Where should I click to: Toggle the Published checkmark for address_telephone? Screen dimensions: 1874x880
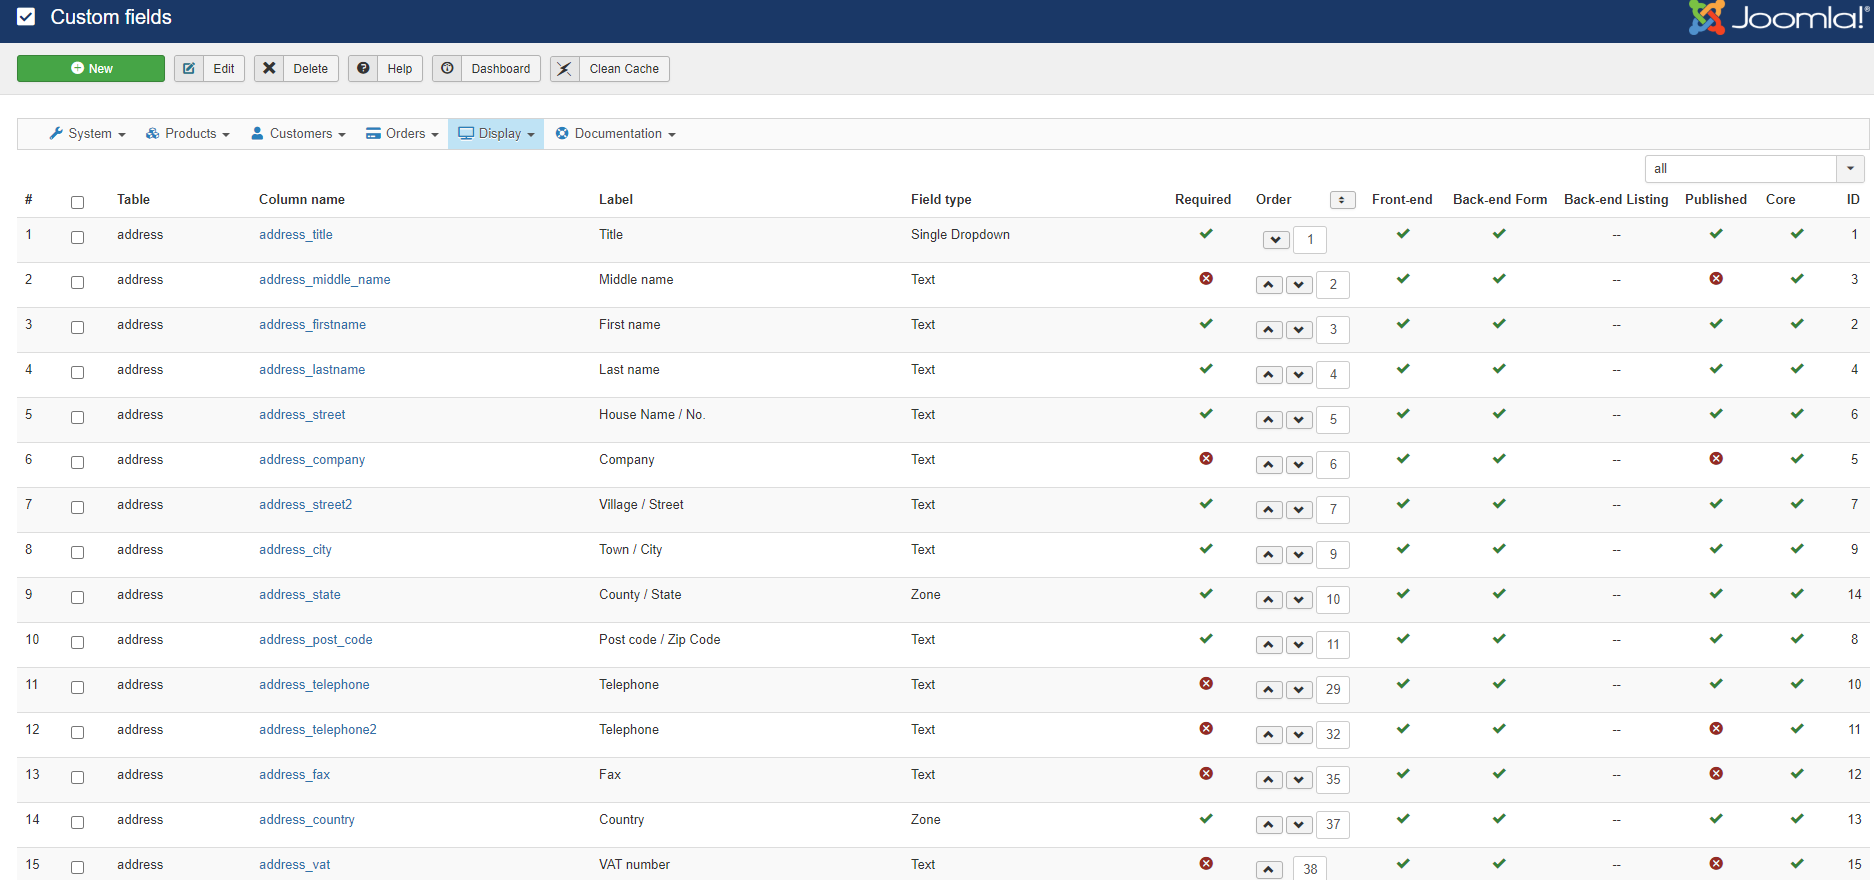click(1716, 684)
